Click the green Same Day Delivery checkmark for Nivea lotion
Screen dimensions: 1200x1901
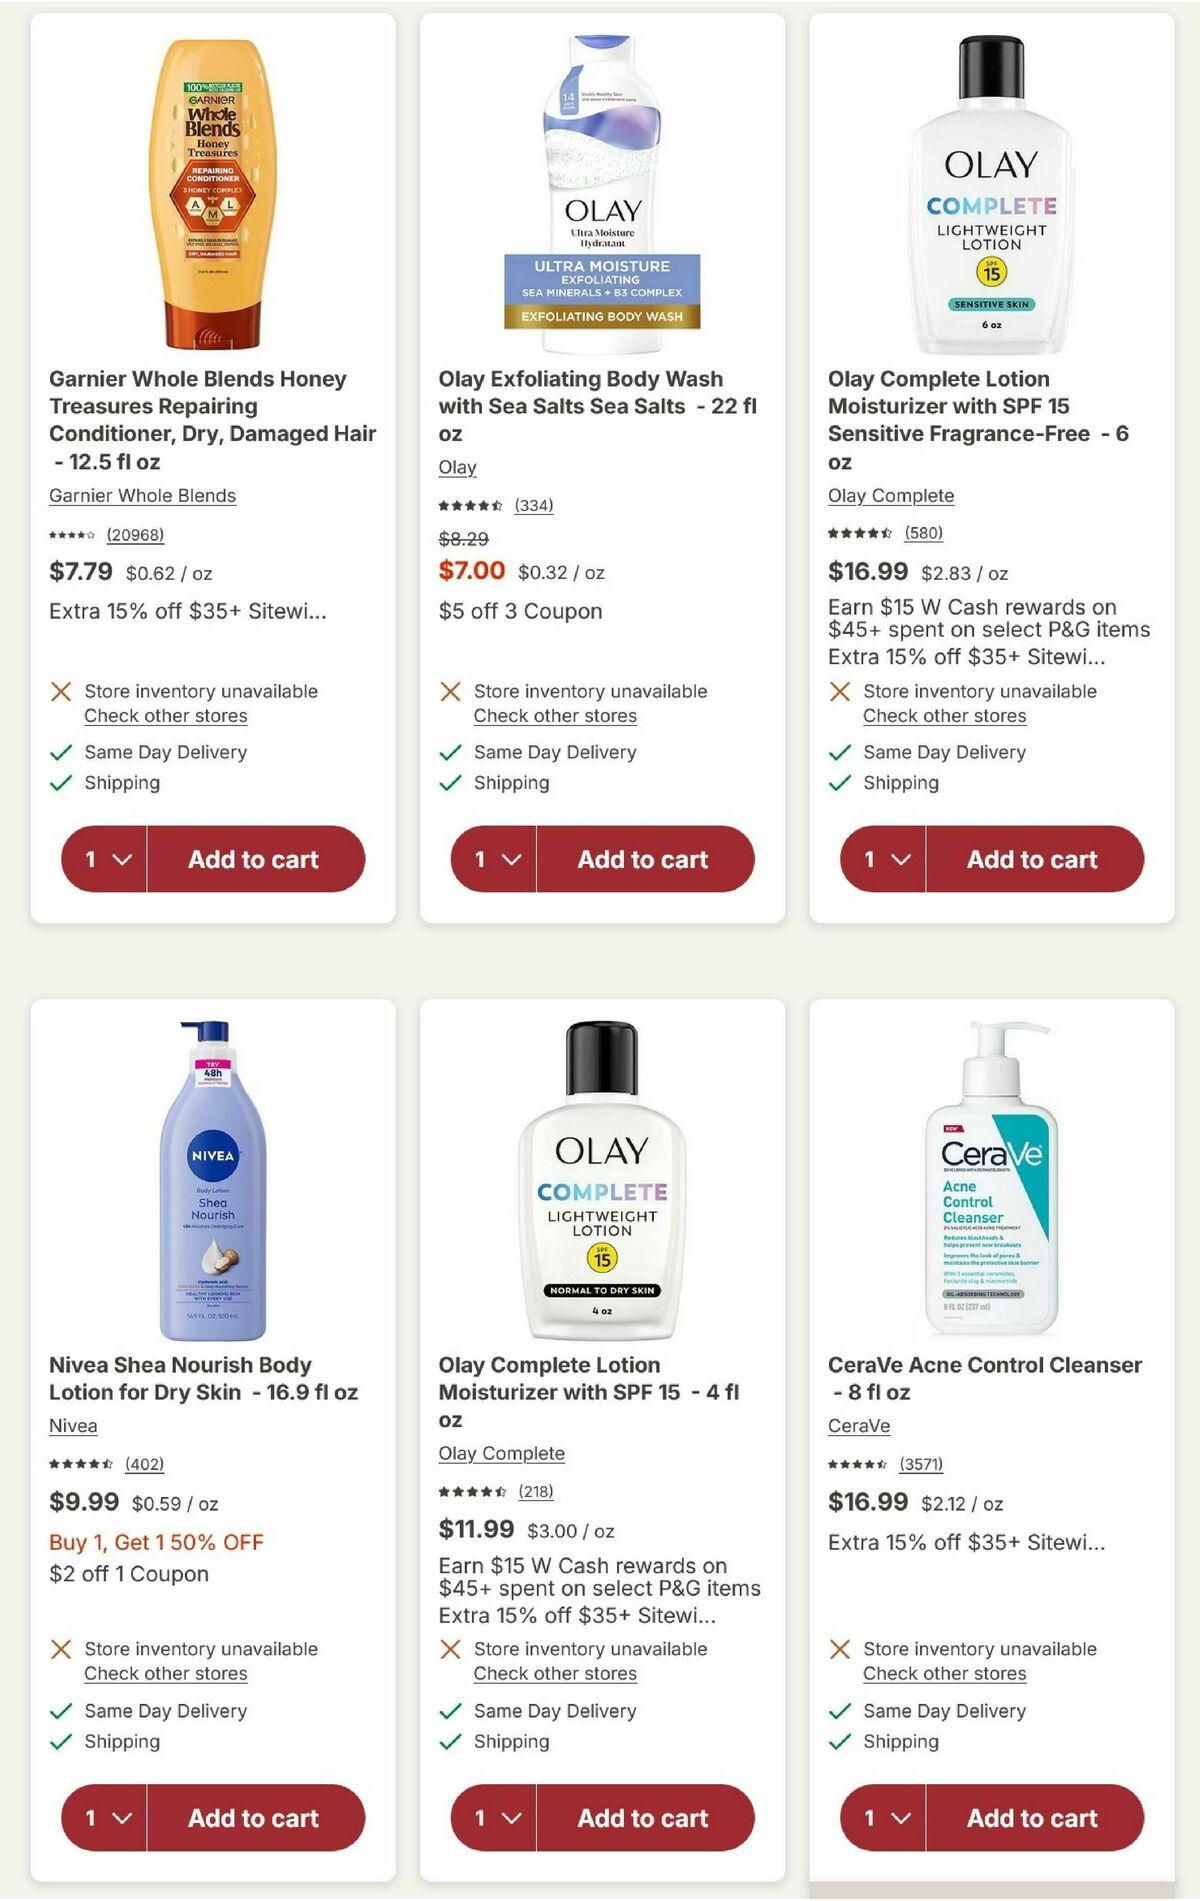tap(60, 1711)
